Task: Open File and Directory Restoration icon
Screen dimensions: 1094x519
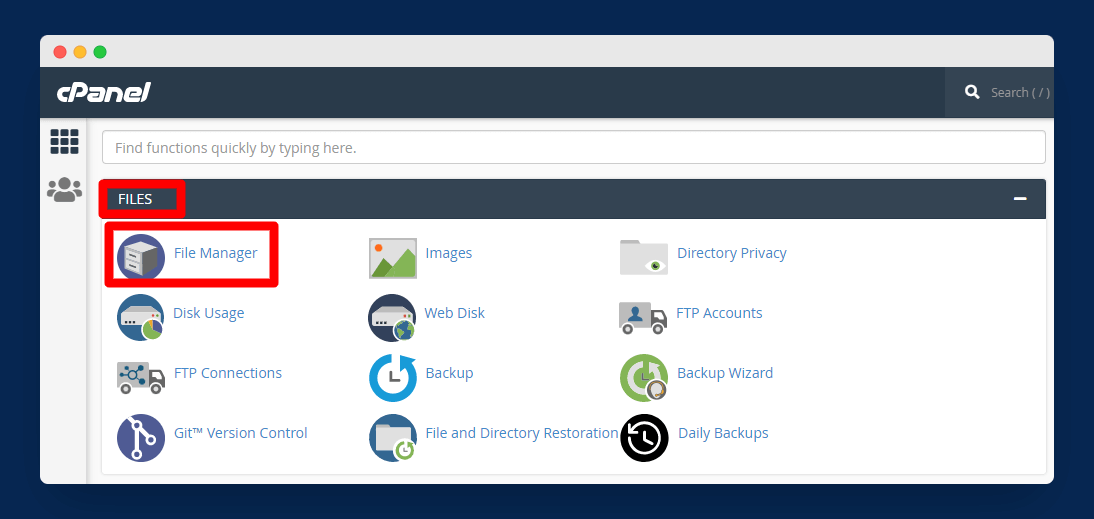Action: coord(392,437)
